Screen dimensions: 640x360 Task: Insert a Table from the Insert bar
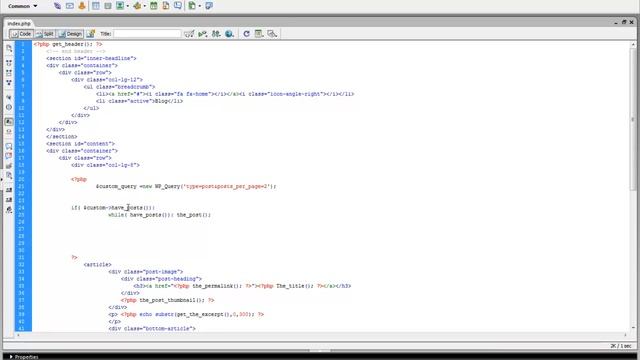tap(96, 6)
